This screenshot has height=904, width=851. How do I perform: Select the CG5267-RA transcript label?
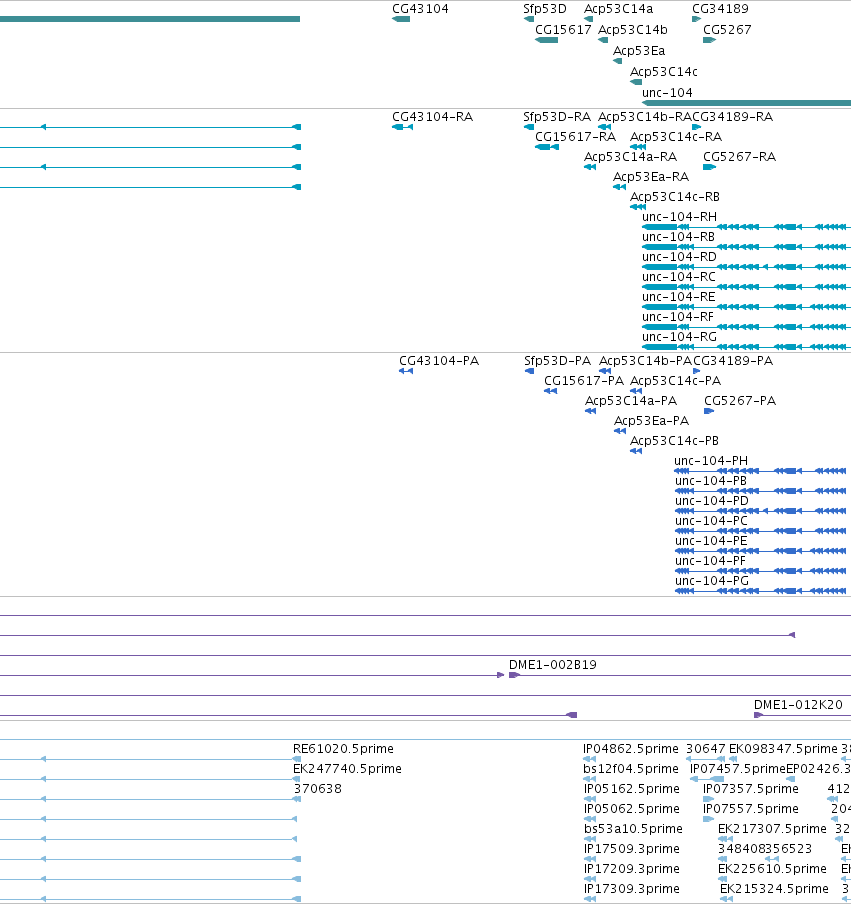(x=739, y=157)
